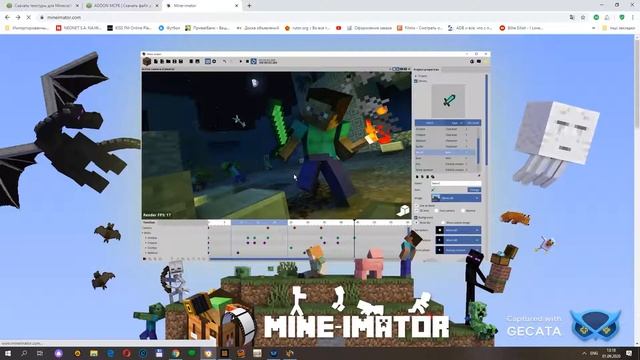Open the other bookmarks folder

pos(619,28)
